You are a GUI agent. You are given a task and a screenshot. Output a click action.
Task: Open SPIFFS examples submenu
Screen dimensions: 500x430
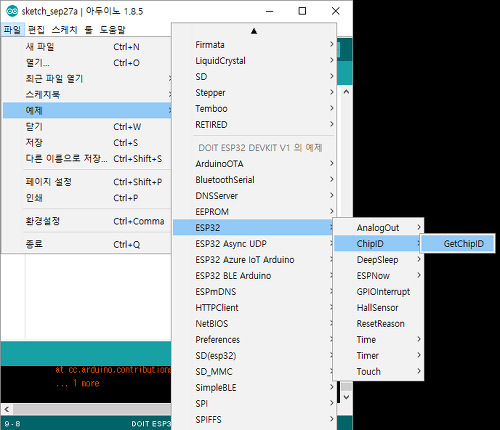(x=254, y=420)
